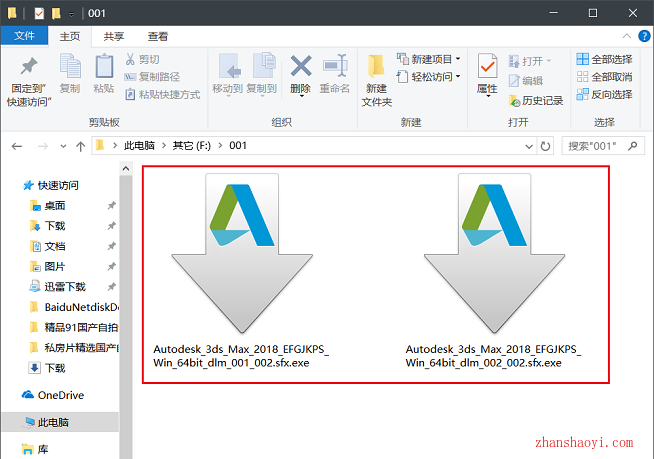Click Copy path (复制路径)
Image resolution: width=654 pixels, height=459 pixels.
pyautogui.click(x=152, y=77)
